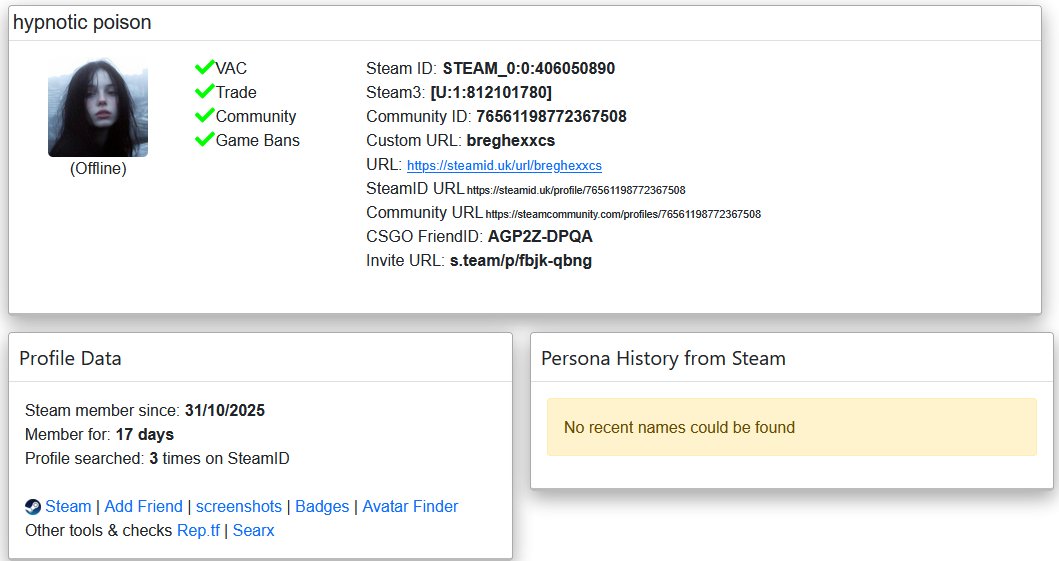This screenshot has height=561, width=1059.
Task: Click the green Trade status checkmark
Action: coord(205,91)
